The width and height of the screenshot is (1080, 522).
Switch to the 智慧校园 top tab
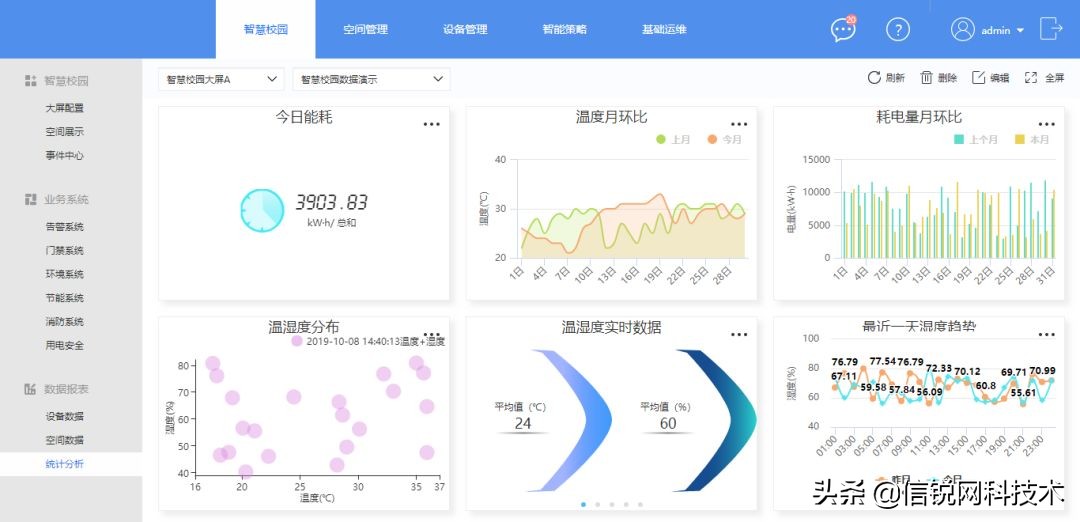coord(266,30)
